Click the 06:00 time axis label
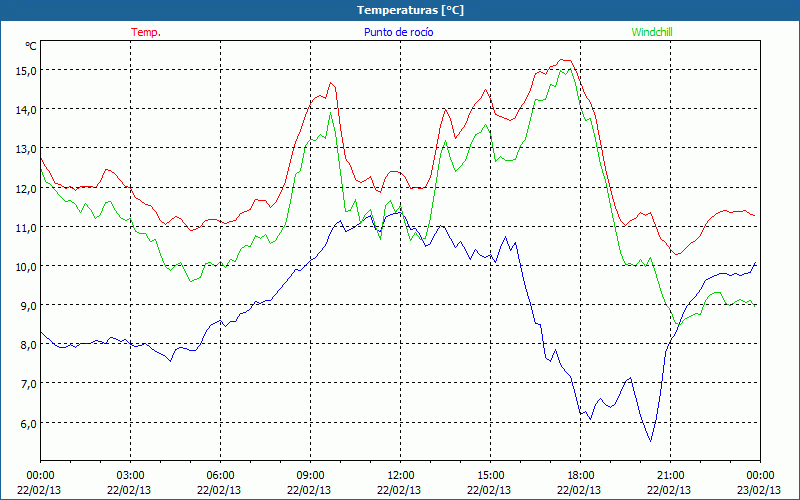 click(x=220, y=476)
